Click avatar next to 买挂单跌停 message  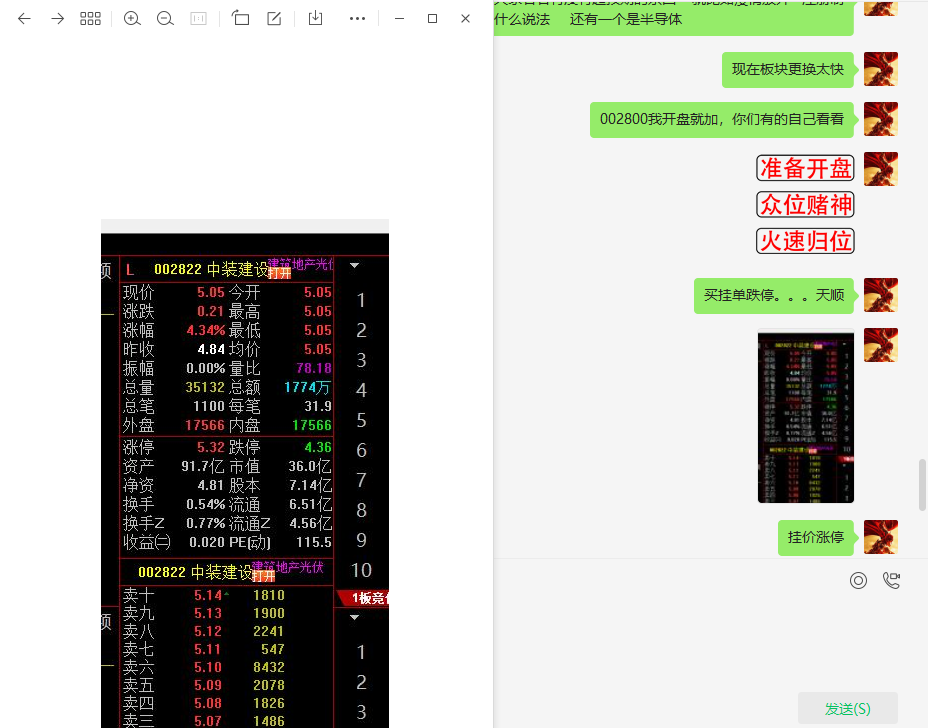[881, 295]
